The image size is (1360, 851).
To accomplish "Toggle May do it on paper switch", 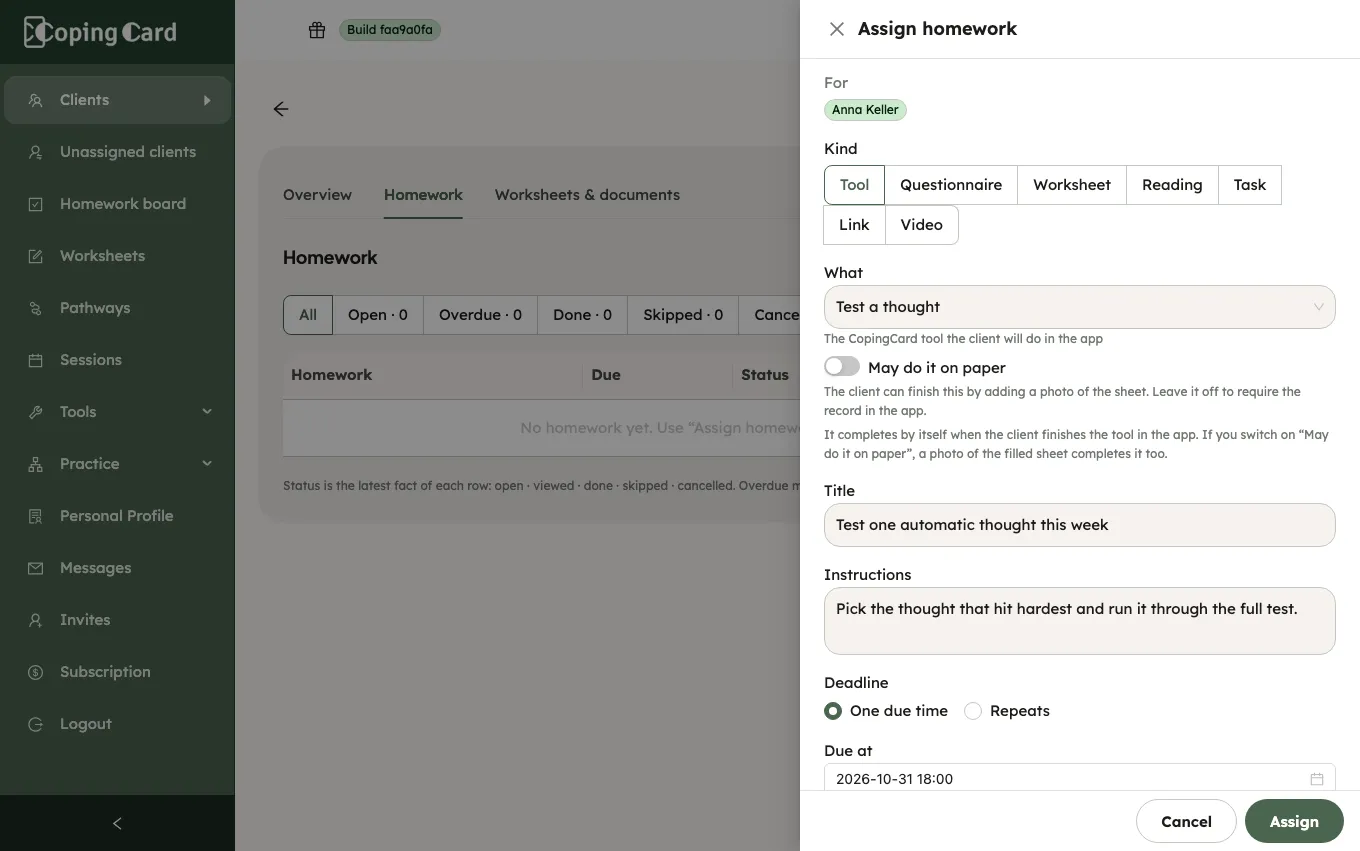I will (842, 367).
